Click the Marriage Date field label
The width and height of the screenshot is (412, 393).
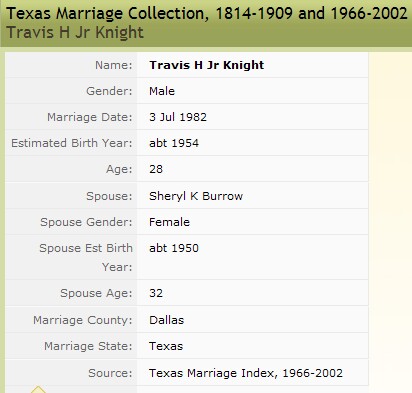click(x=90, y=117)
